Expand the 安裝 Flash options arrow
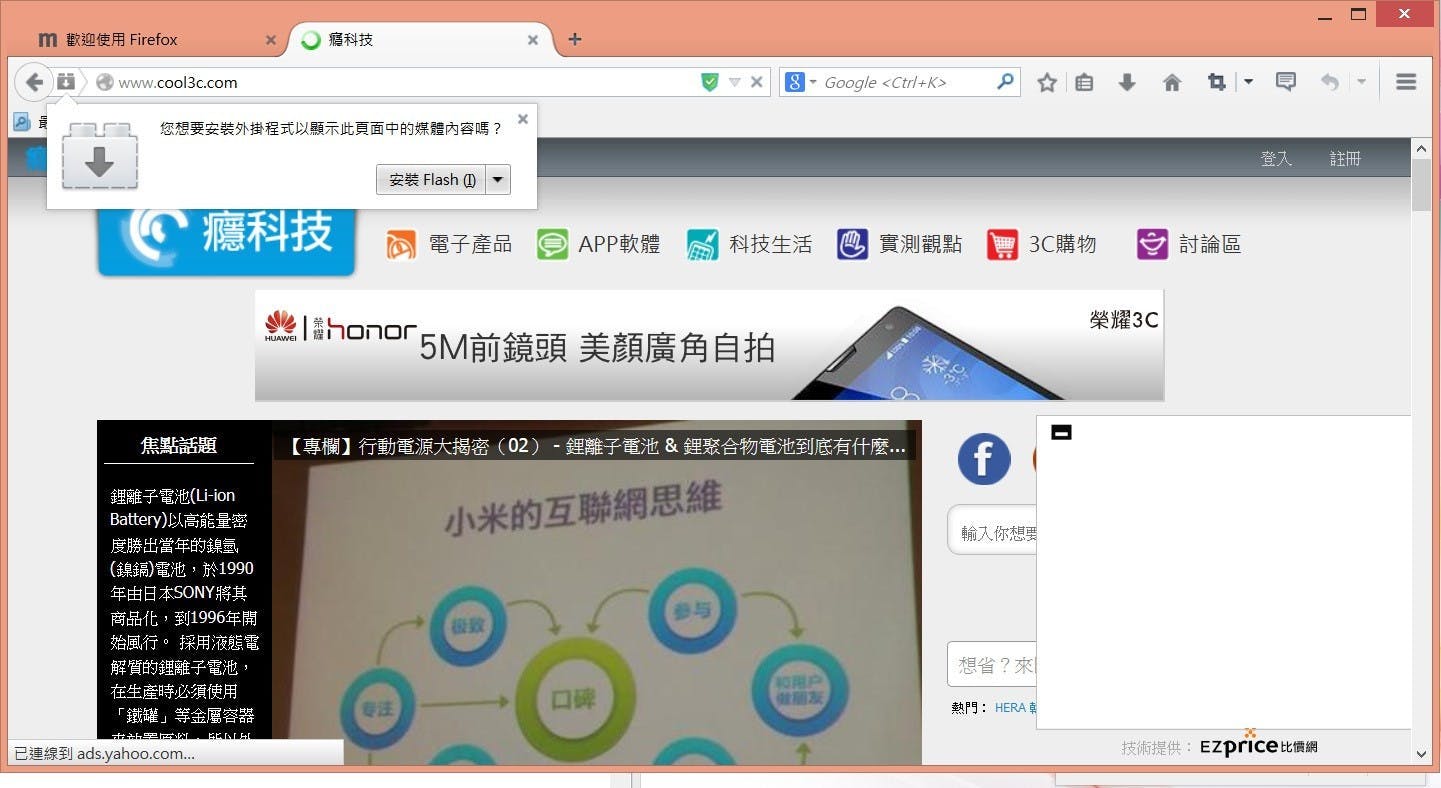The height and width of the screenshot is (788, 1441). (x=498, y=180)
